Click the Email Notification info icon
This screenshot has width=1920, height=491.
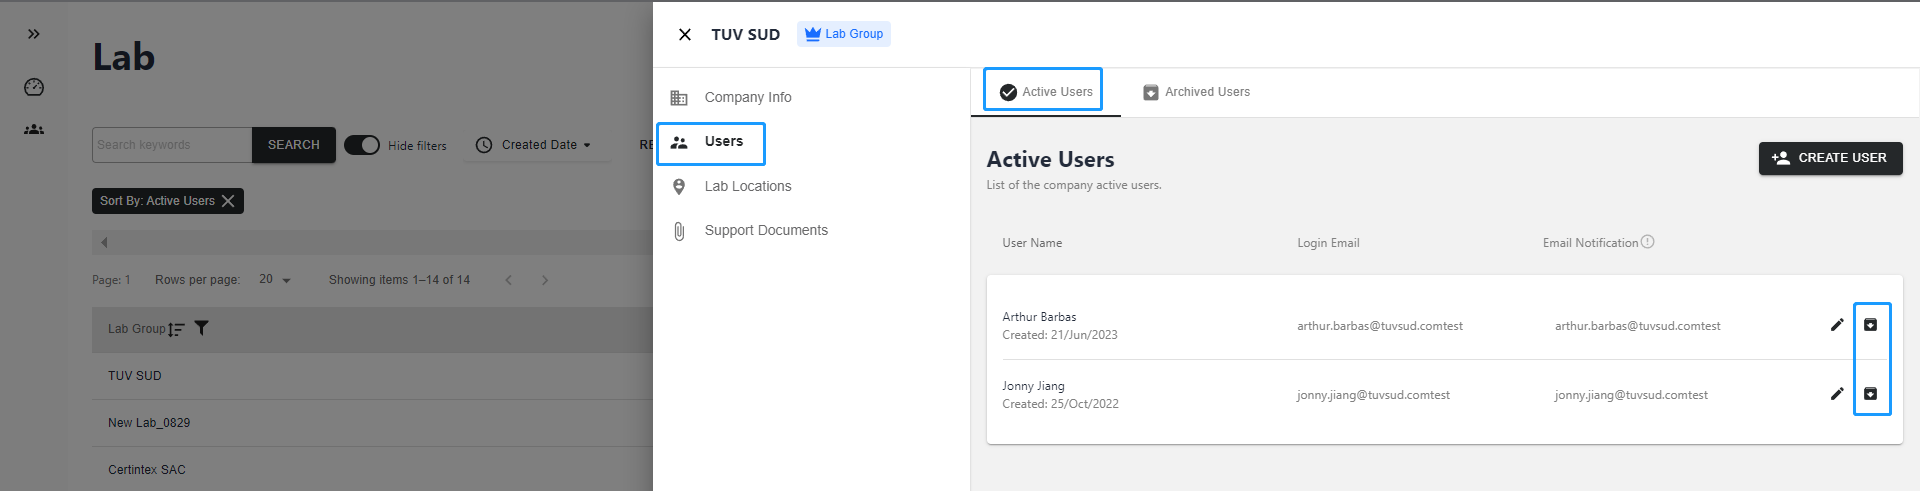point(1648,242)
